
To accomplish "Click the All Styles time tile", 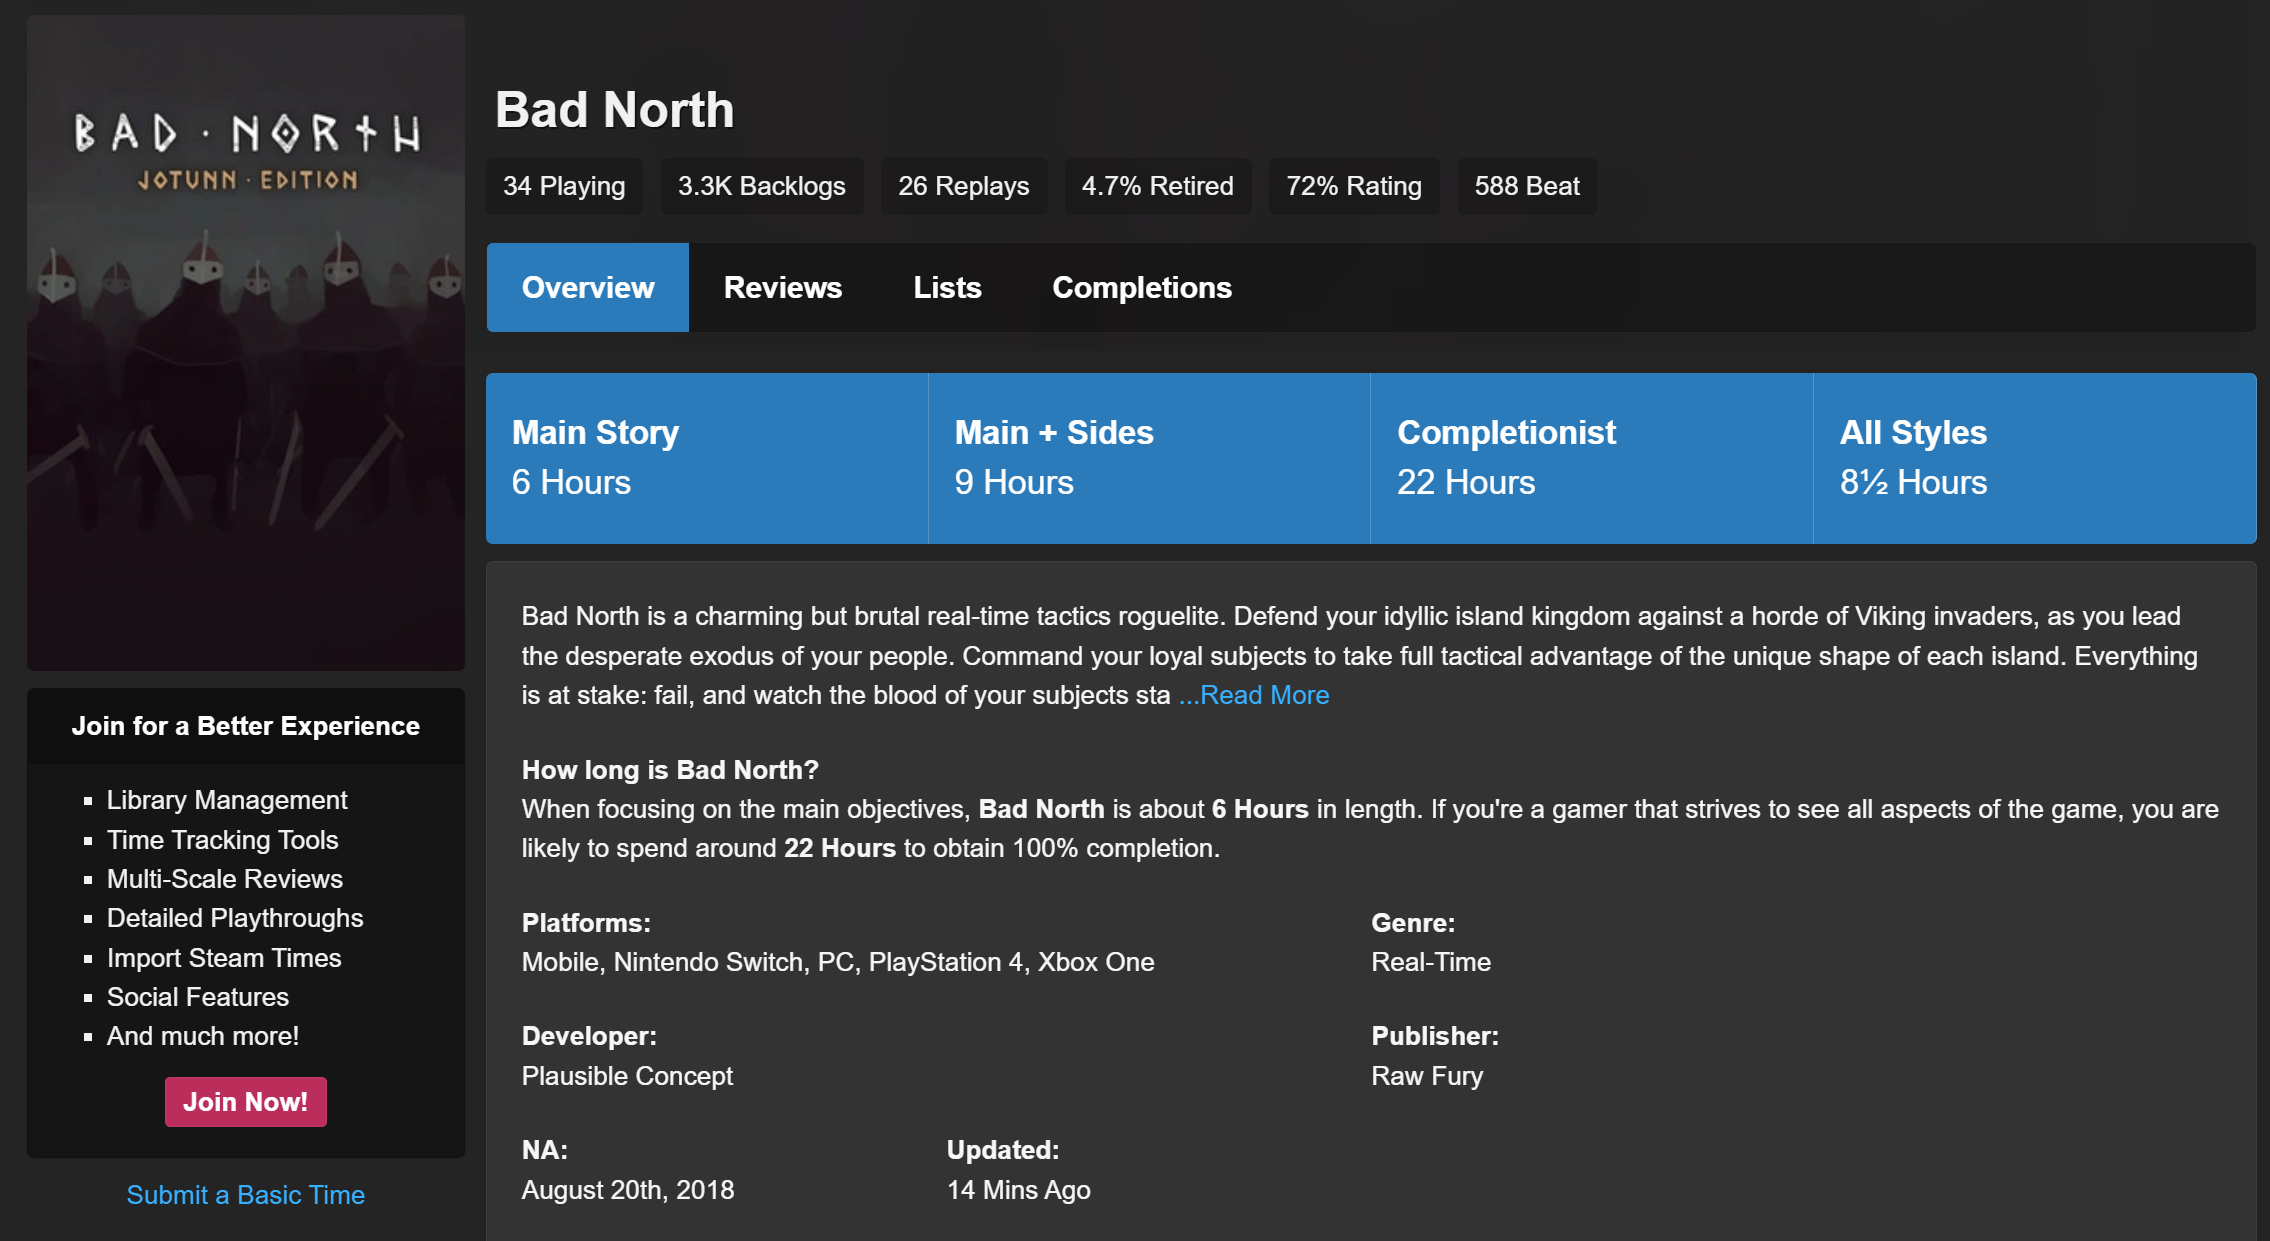I will (2033, 458).
